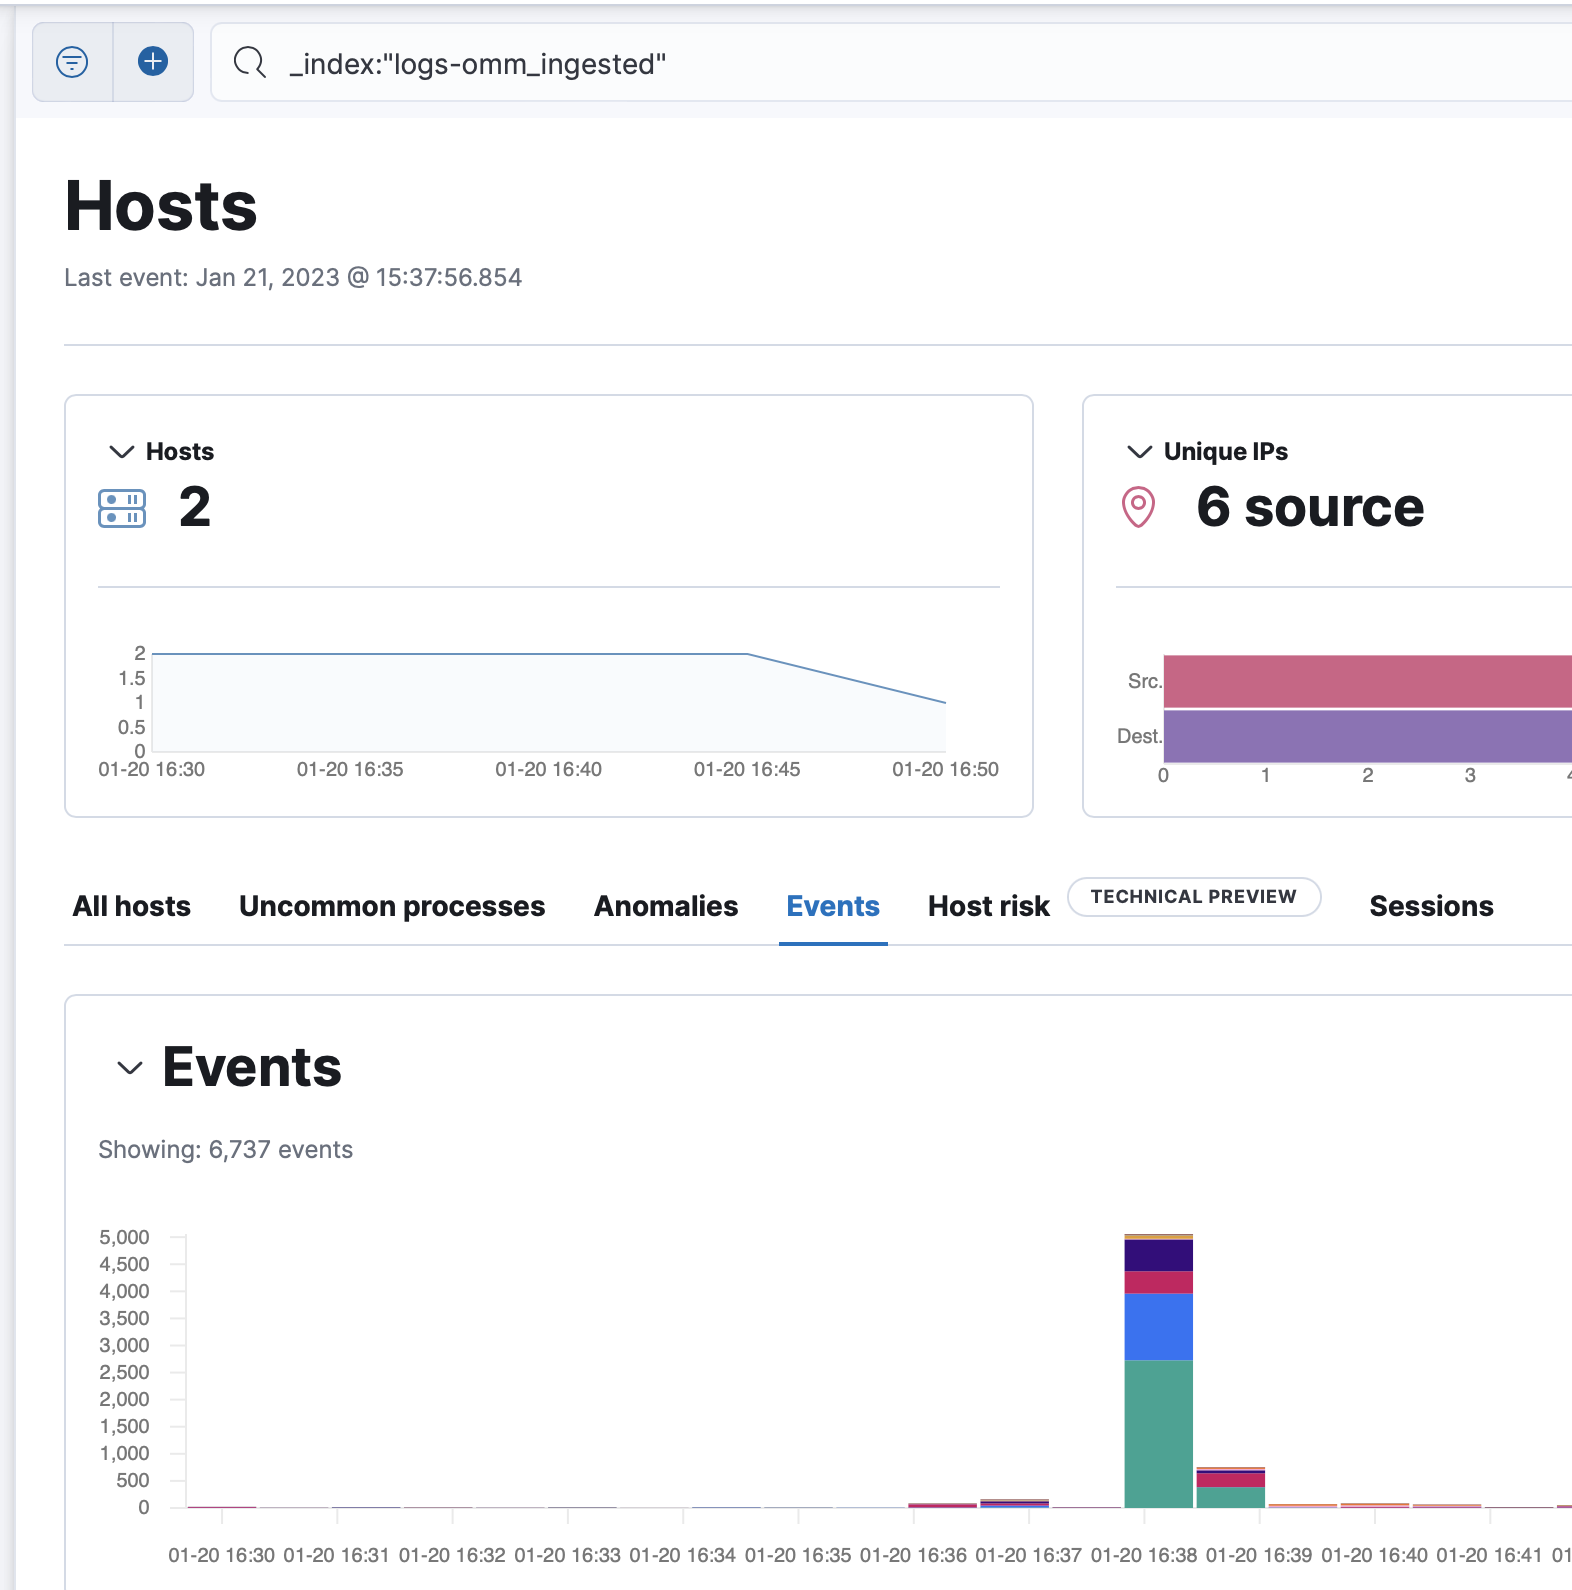Click the Last event timestamp text
The image size is (1572, 1590).
[x=293, y=278]
